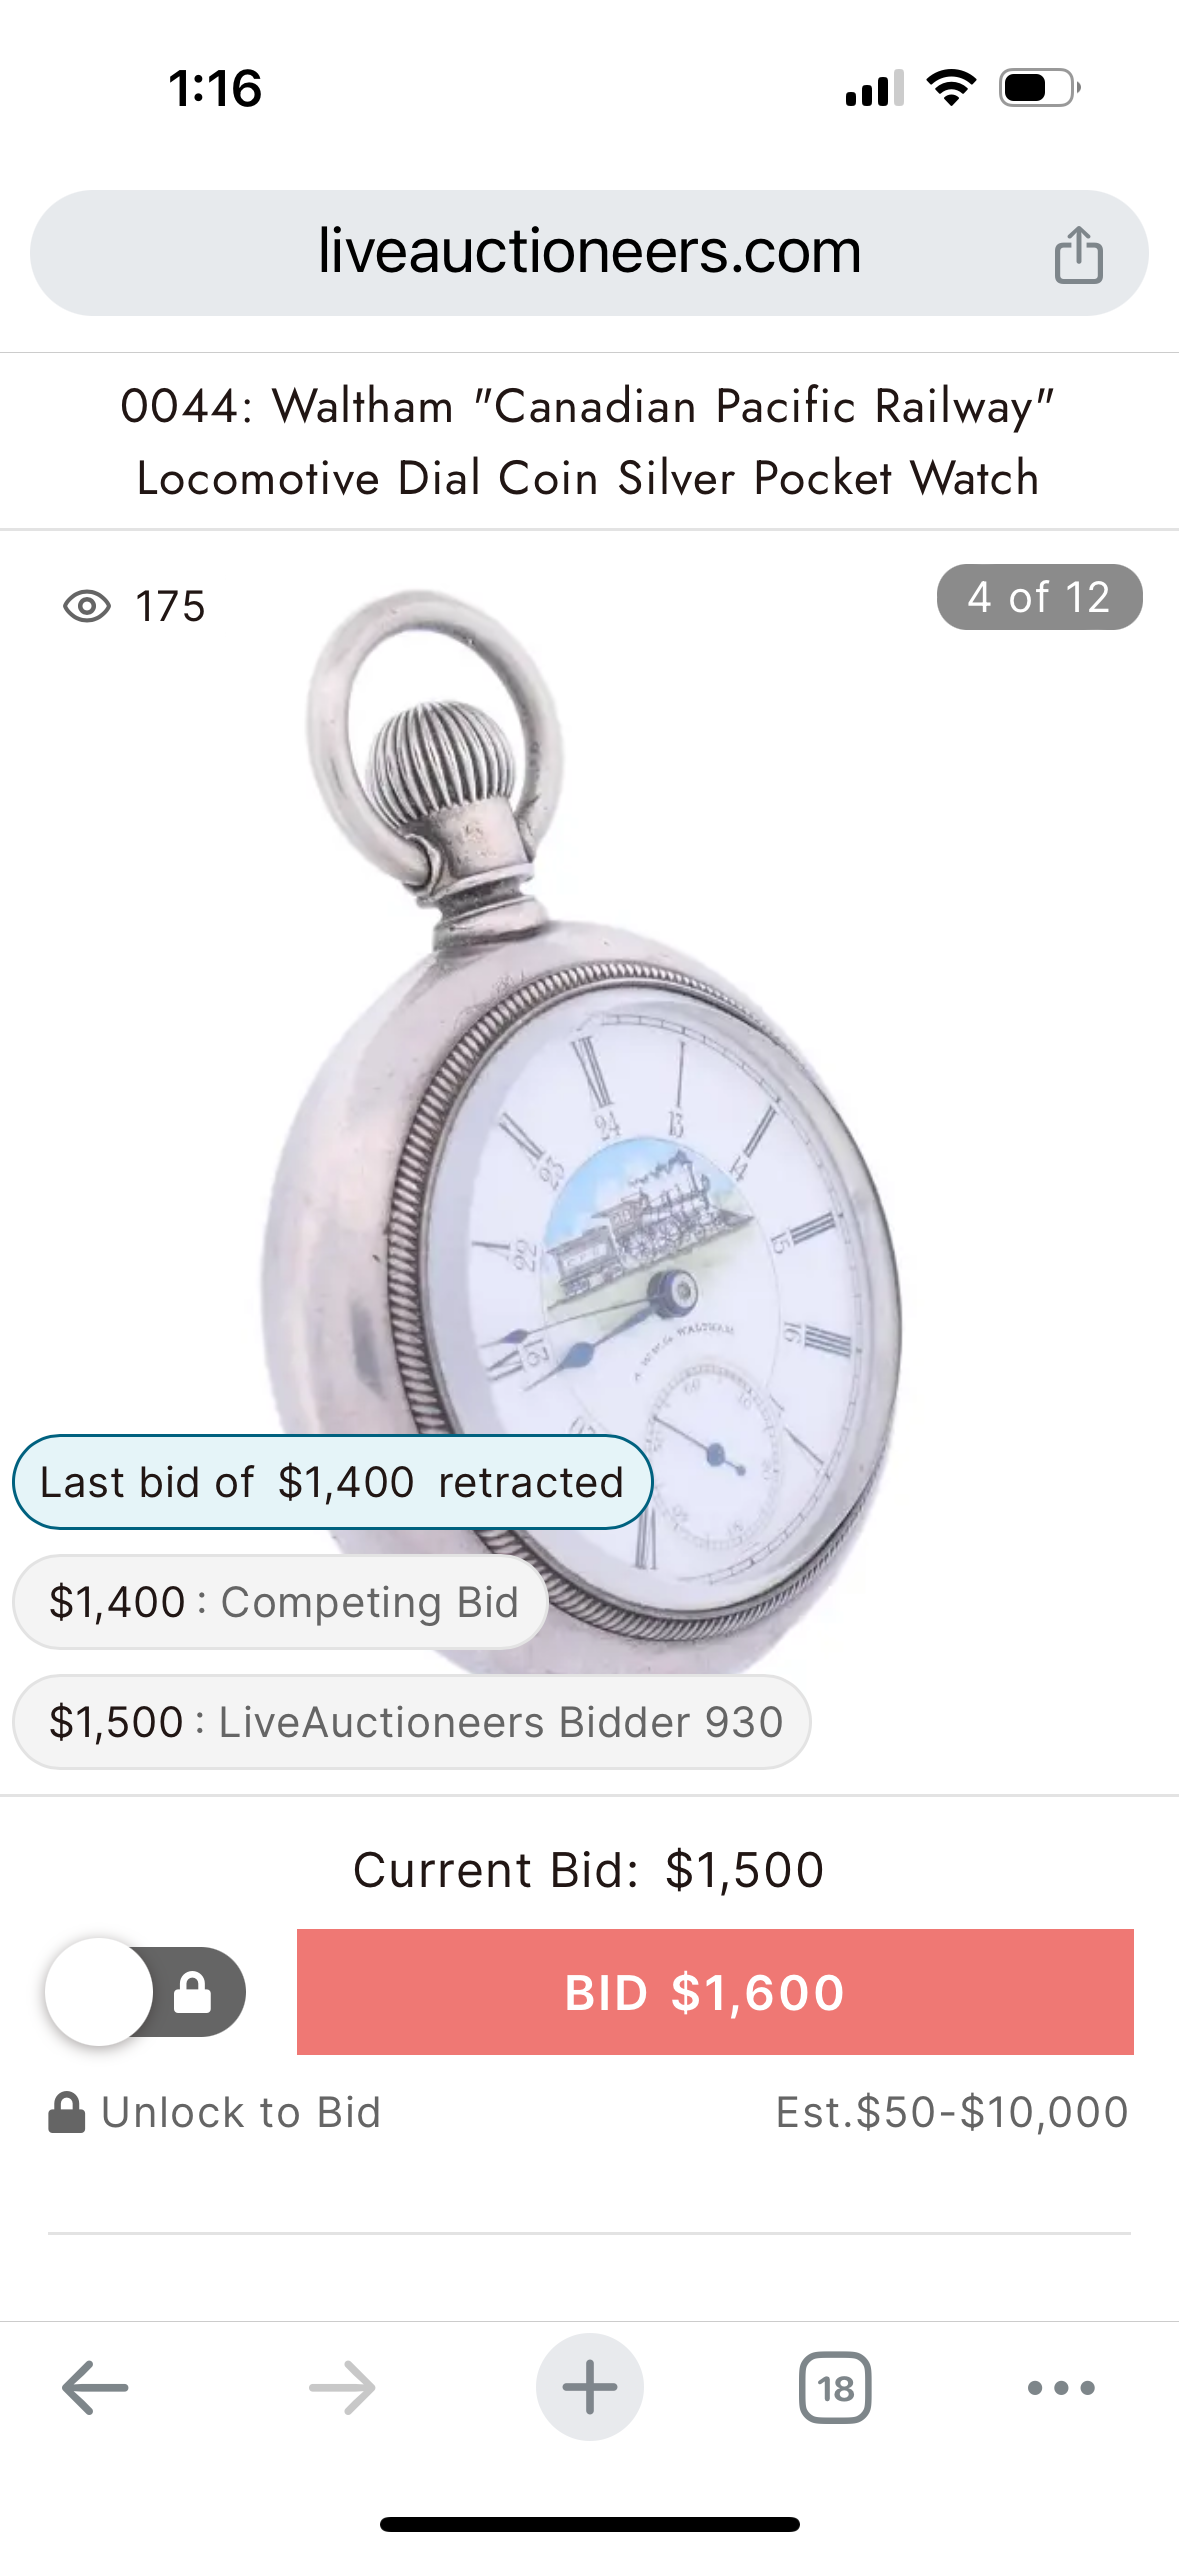This screenshot has height=2556, width=1179.
Task: Tap the liveauctioneers.com address field
Action: 589,253
